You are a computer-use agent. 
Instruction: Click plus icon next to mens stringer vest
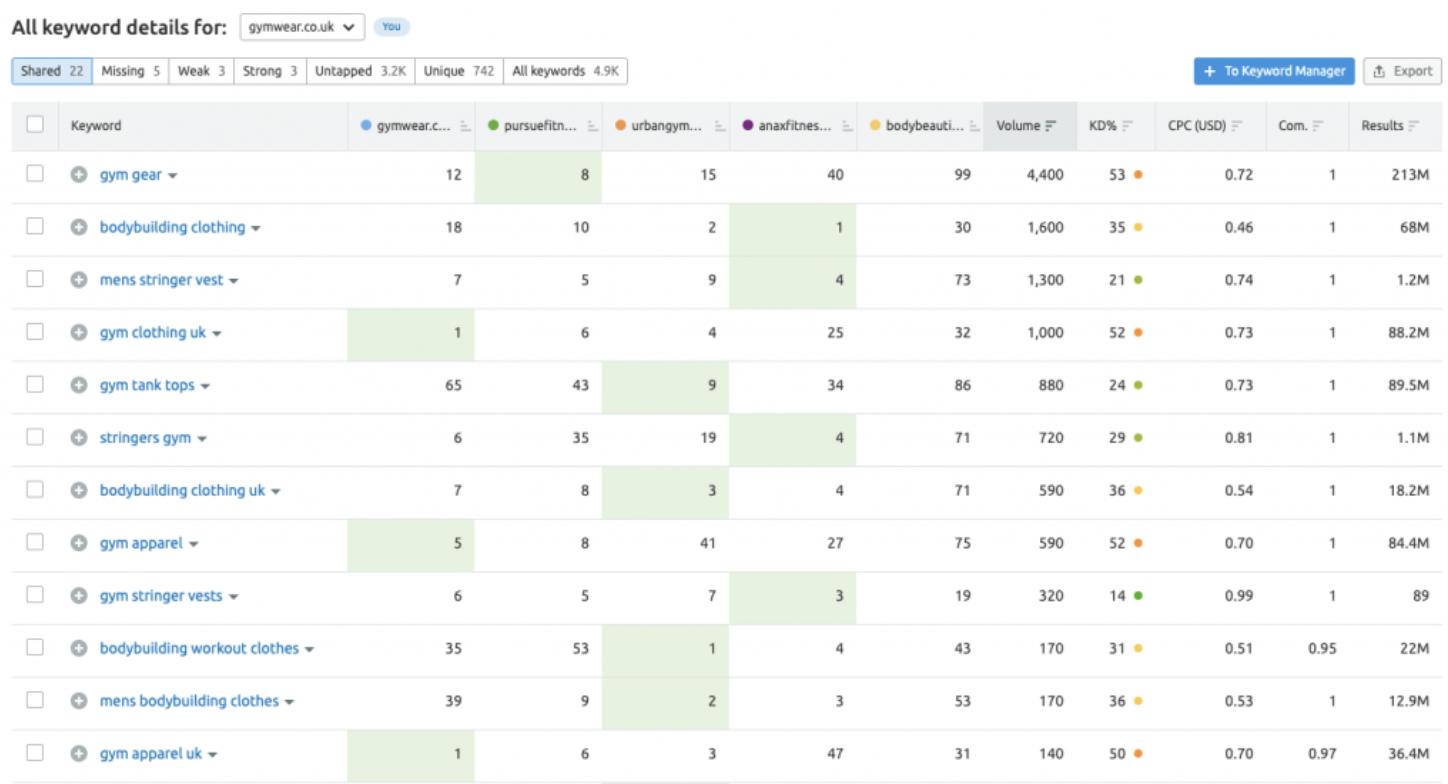[79, 280]
